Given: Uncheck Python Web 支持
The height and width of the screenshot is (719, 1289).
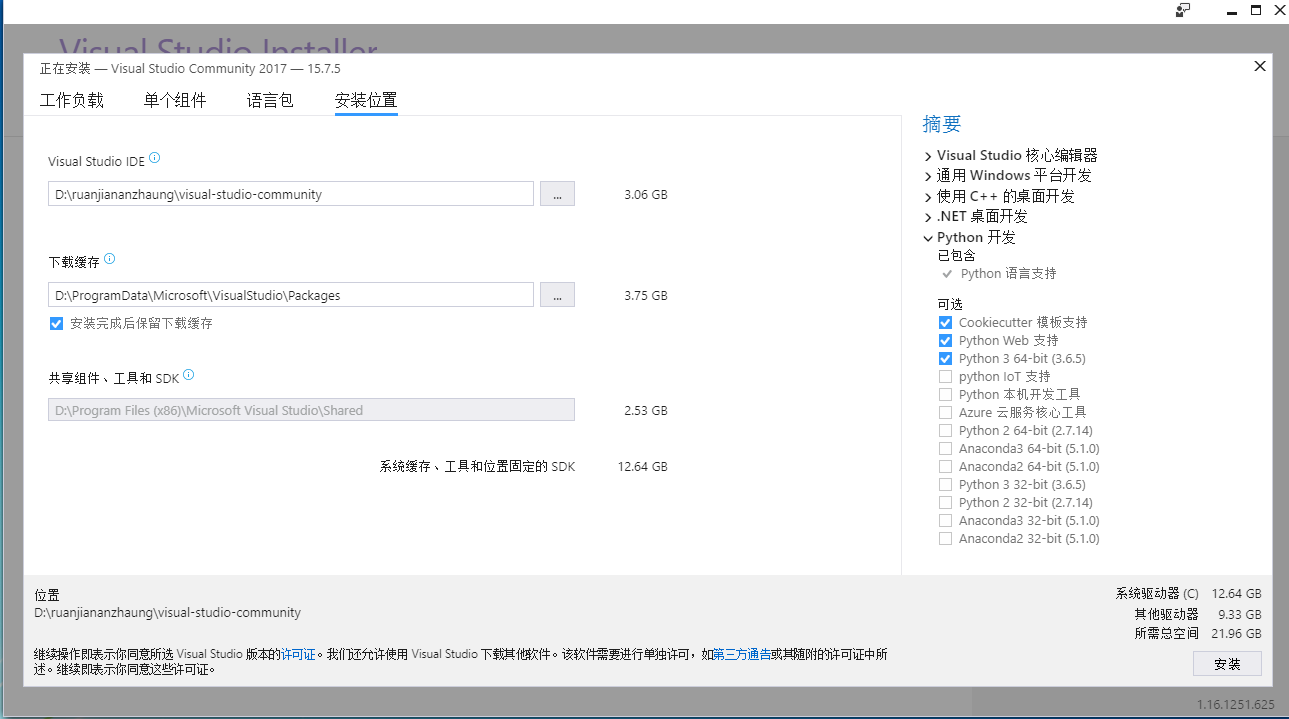Looking at the screenshot, I should click(x=945, y=340).
